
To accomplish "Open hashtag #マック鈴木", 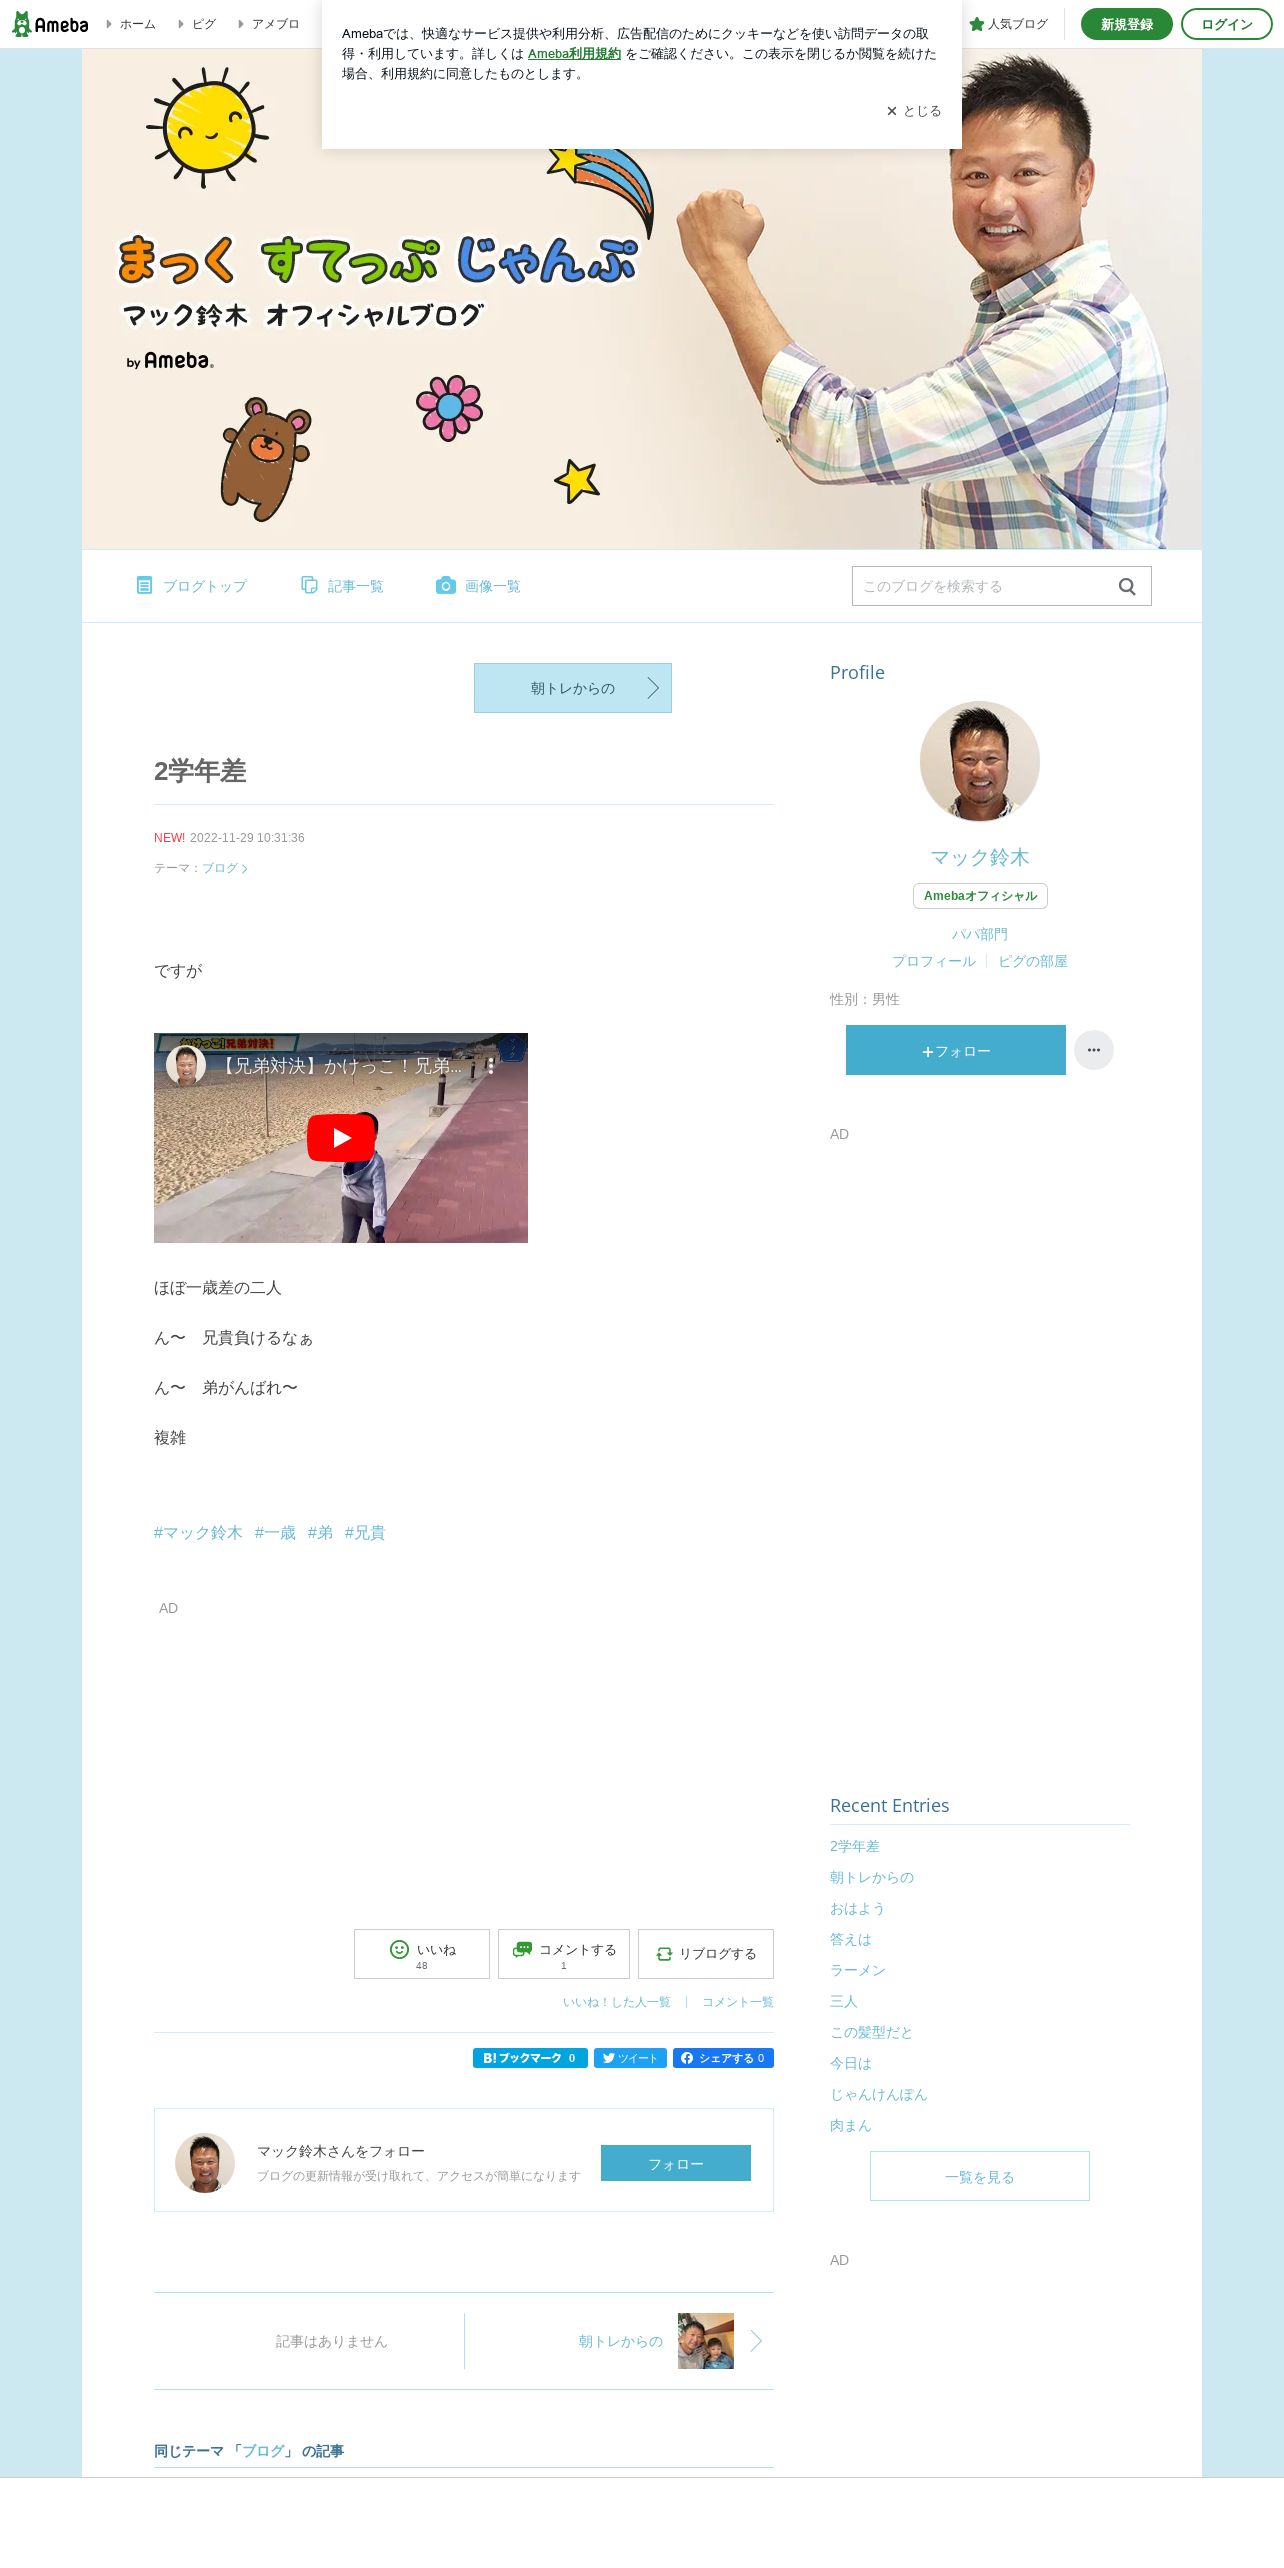I will [198, 1533].
